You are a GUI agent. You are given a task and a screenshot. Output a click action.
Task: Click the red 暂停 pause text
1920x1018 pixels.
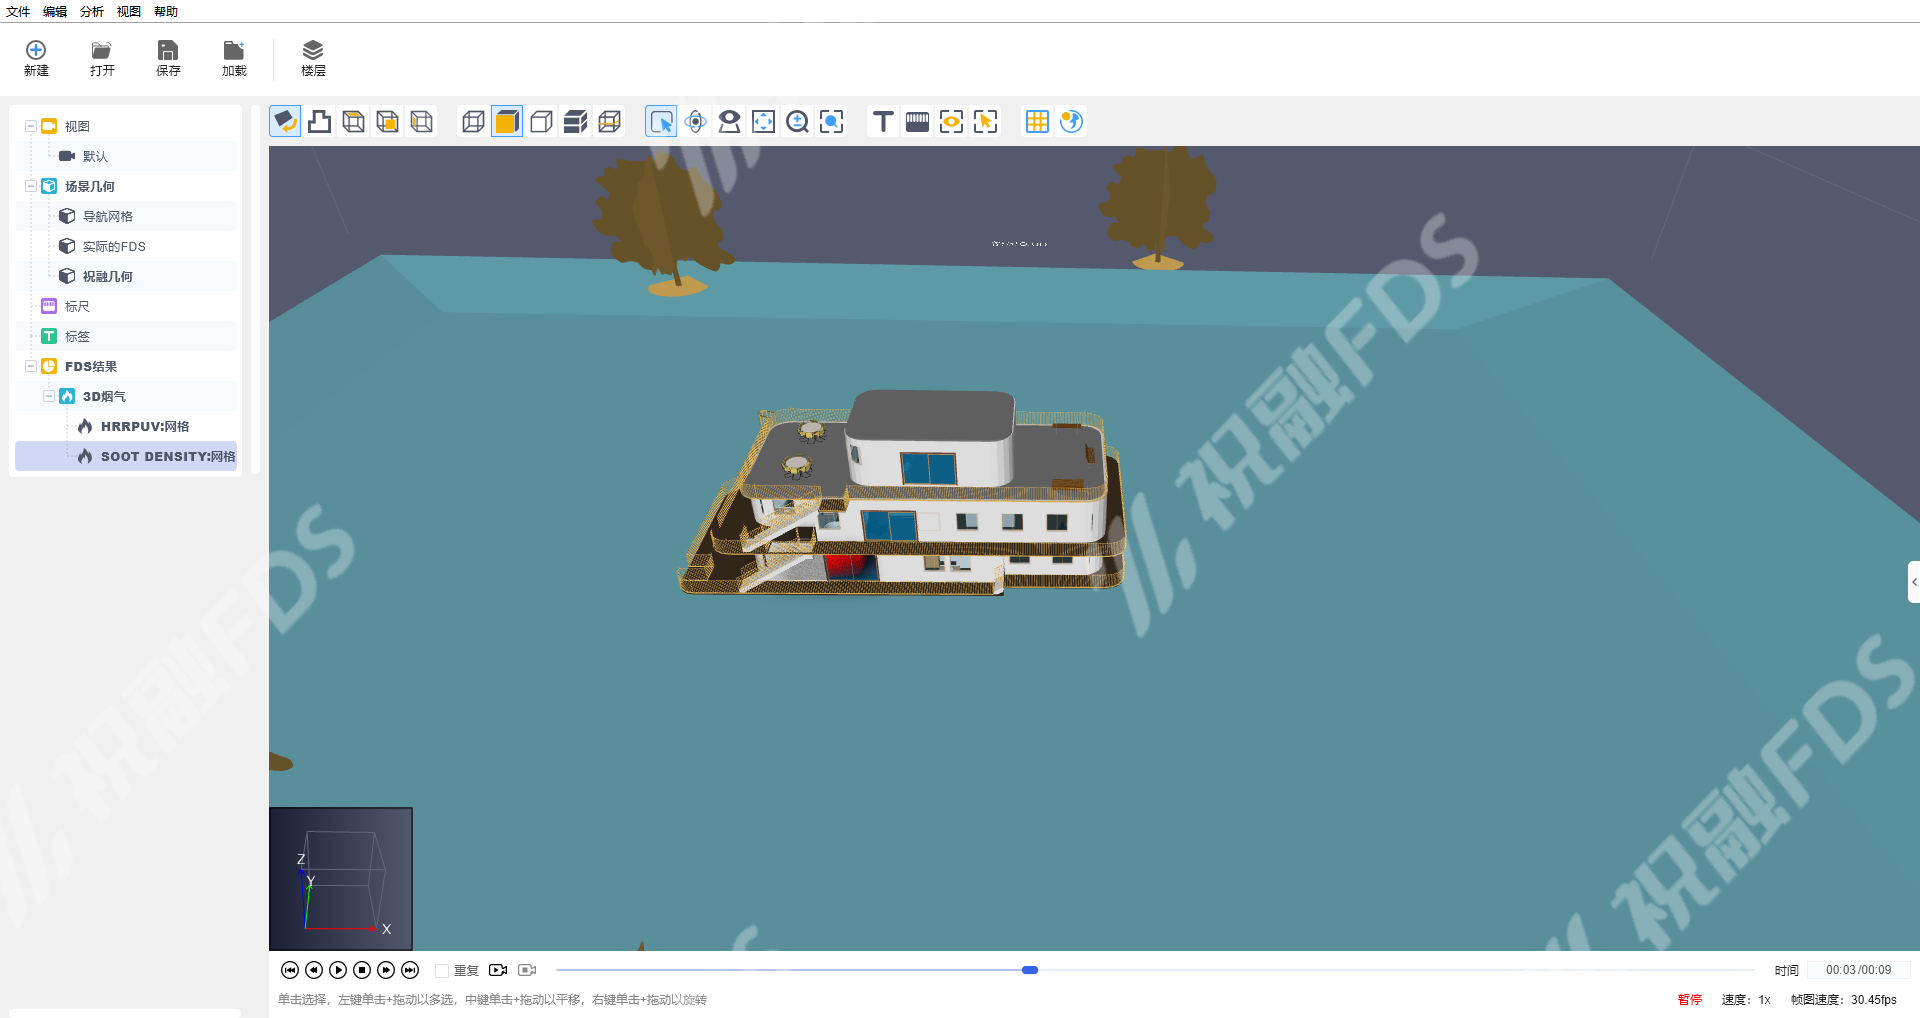pos(1689,999)
